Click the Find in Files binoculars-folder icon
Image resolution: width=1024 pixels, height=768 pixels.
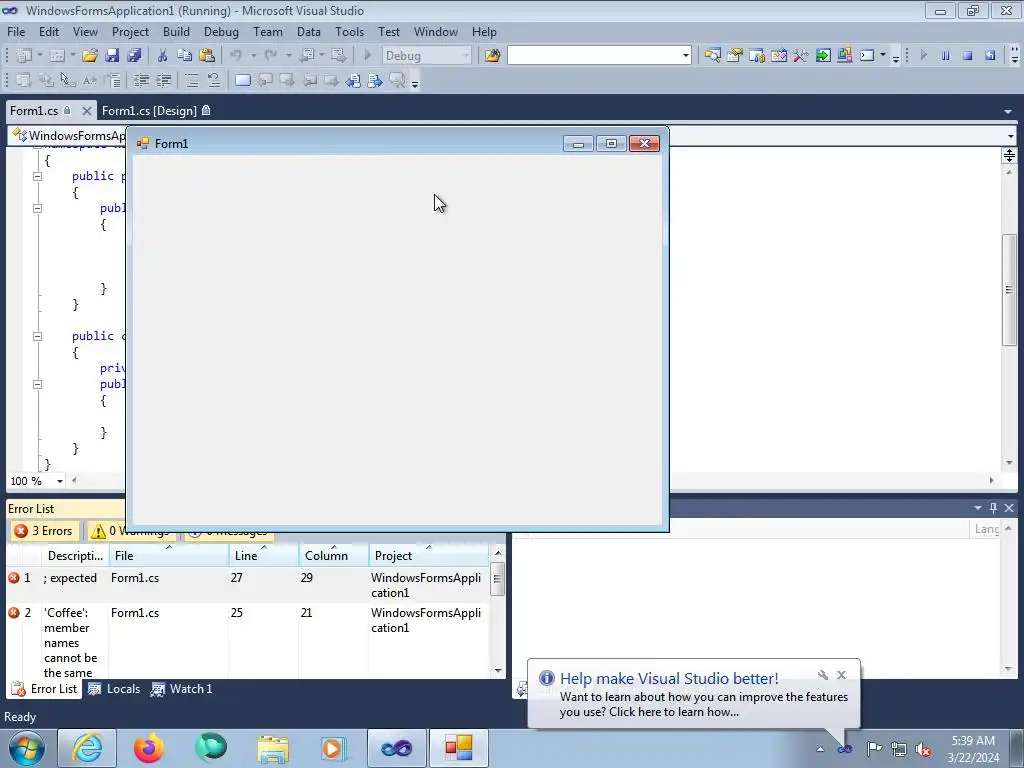click(492, 56)
